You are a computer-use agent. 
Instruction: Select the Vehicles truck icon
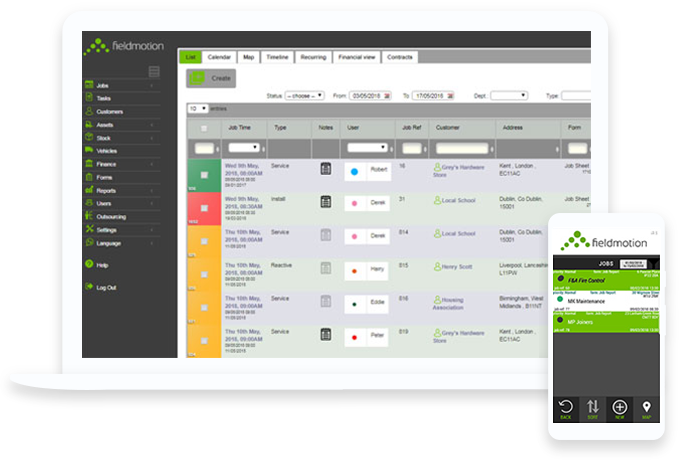point(89,150)
